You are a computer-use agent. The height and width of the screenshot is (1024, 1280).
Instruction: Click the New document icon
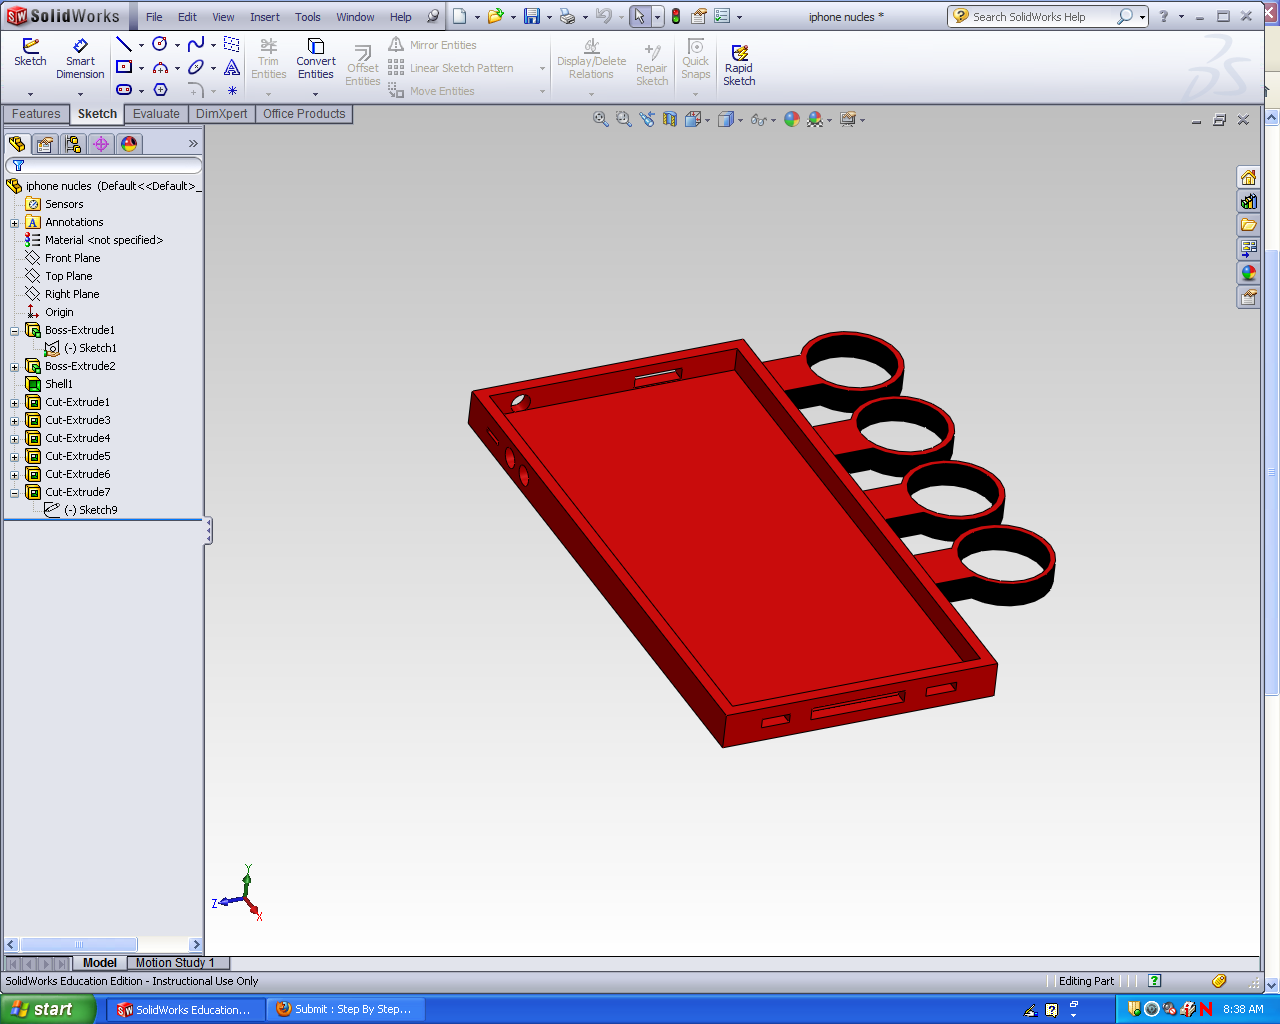(x=459, y=16)
